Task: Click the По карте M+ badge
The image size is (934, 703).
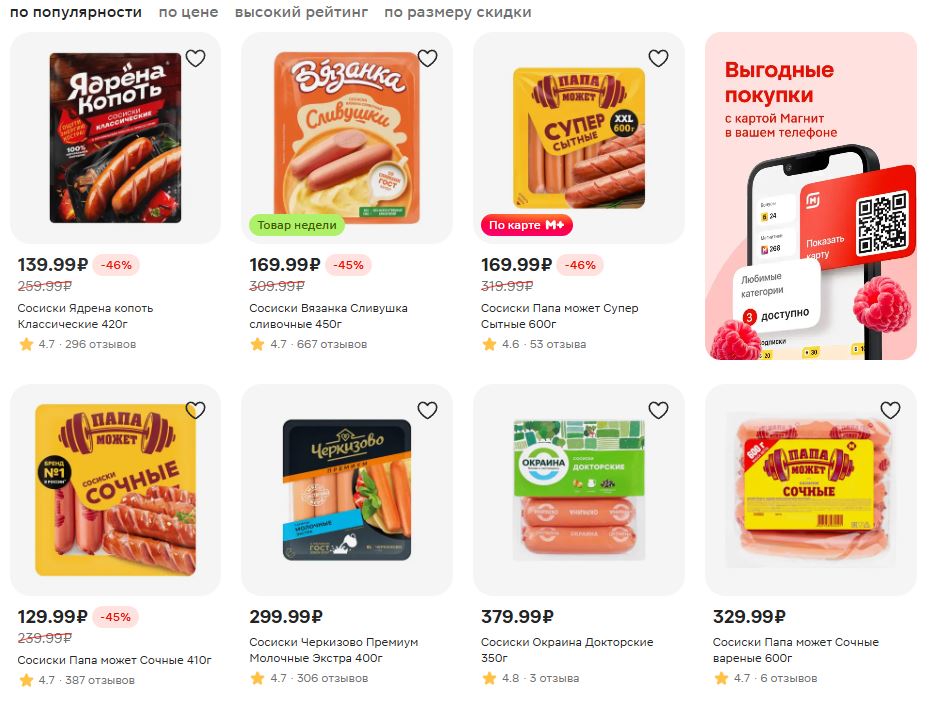Action: click(x=527, y=225)
